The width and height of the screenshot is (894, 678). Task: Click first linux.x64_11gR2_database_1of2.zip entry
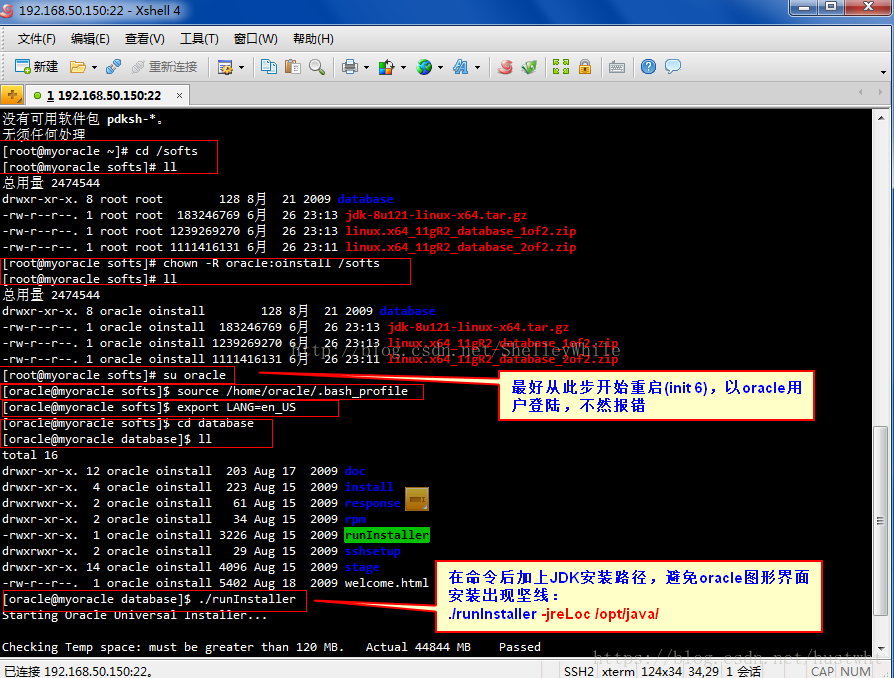461,231
